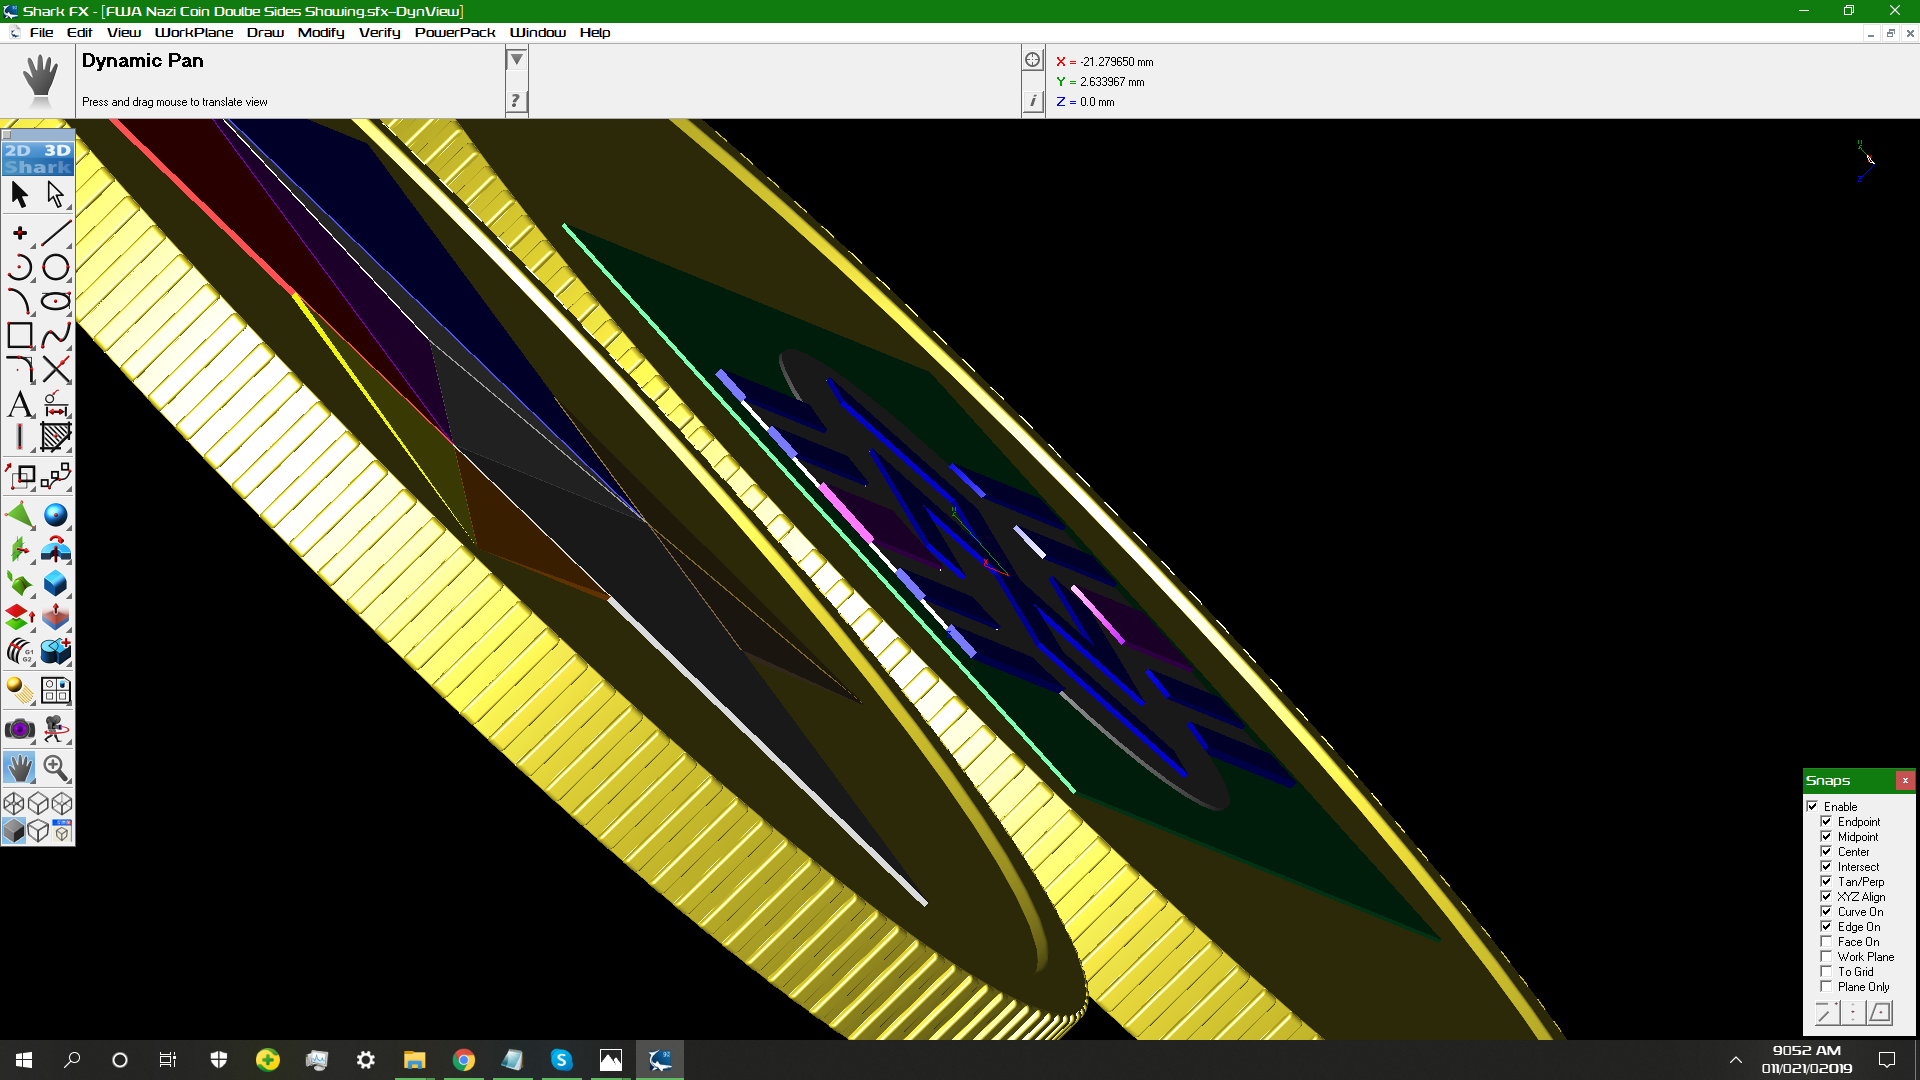Expand the Dynamic Pan options dropdown arrow

516,60
